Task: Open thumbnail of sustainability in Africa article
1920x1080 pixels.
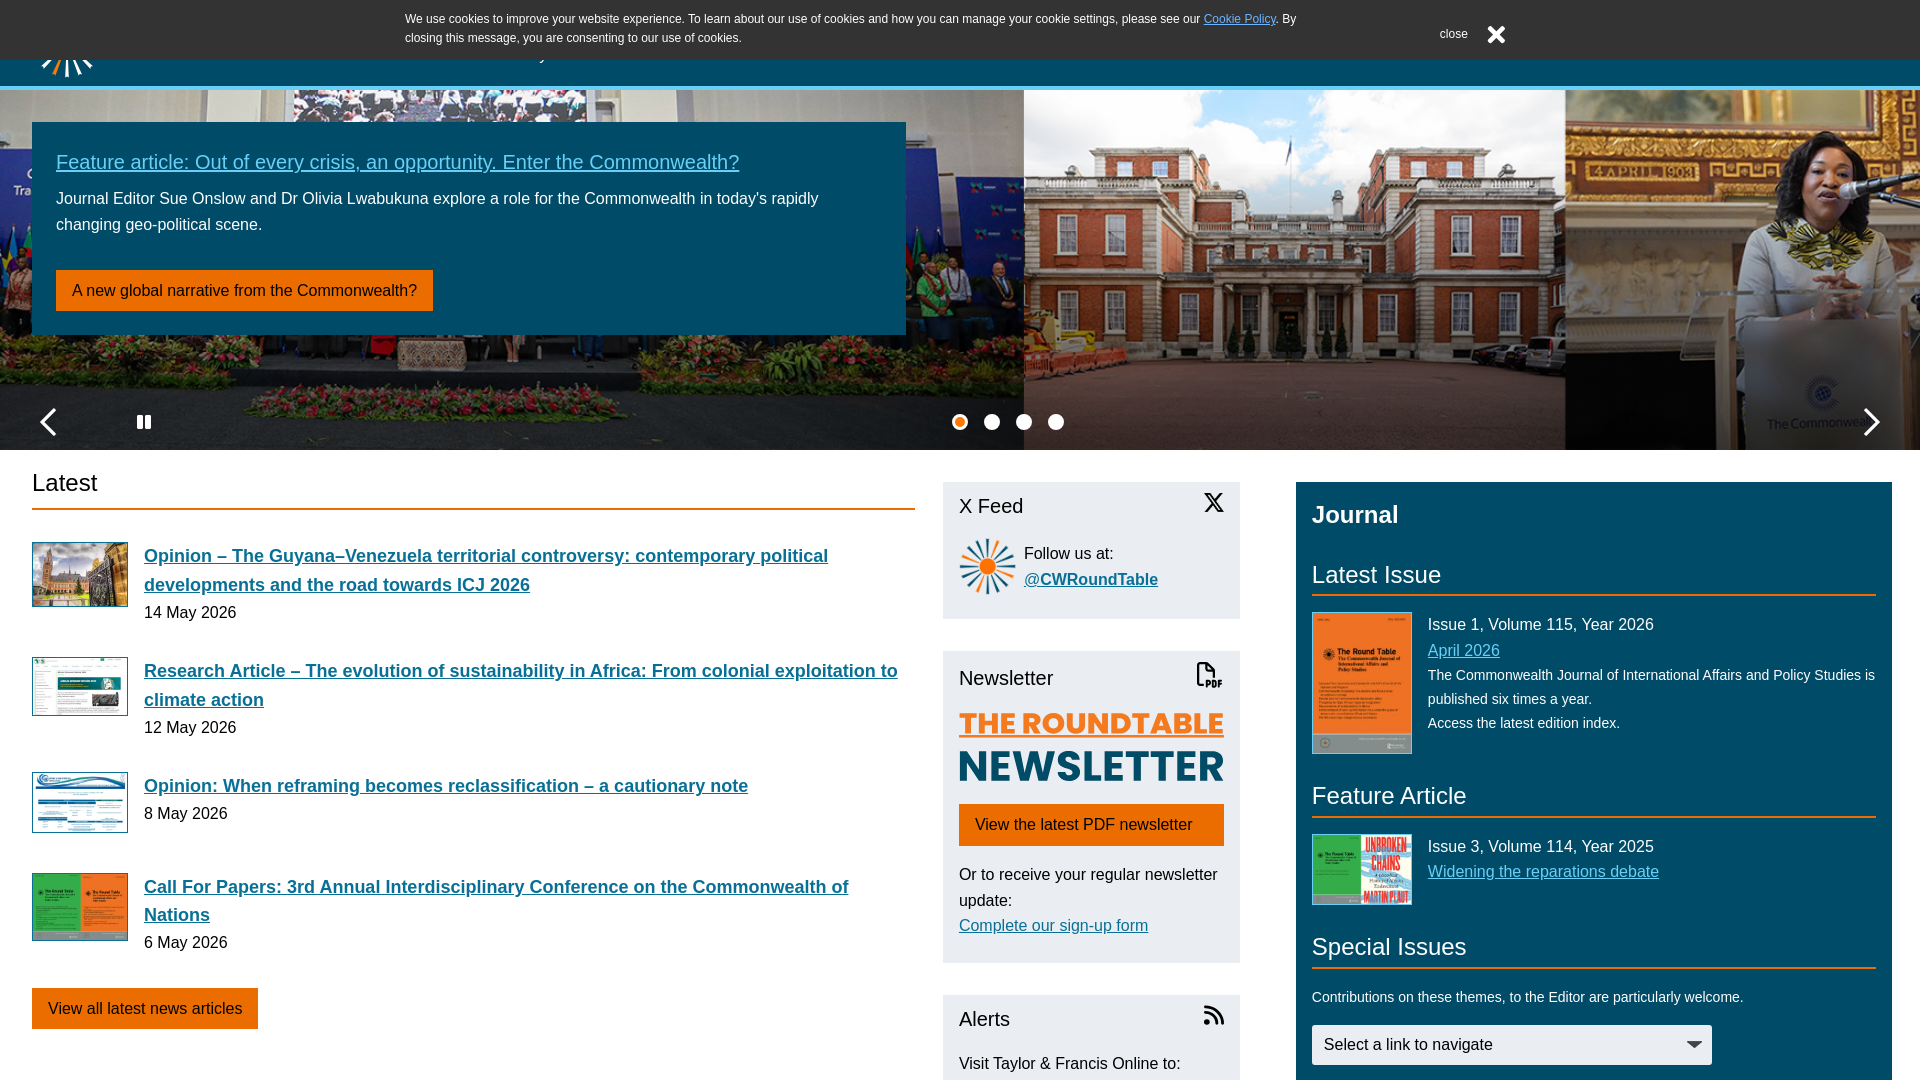Action: click(x=80, y=686)
